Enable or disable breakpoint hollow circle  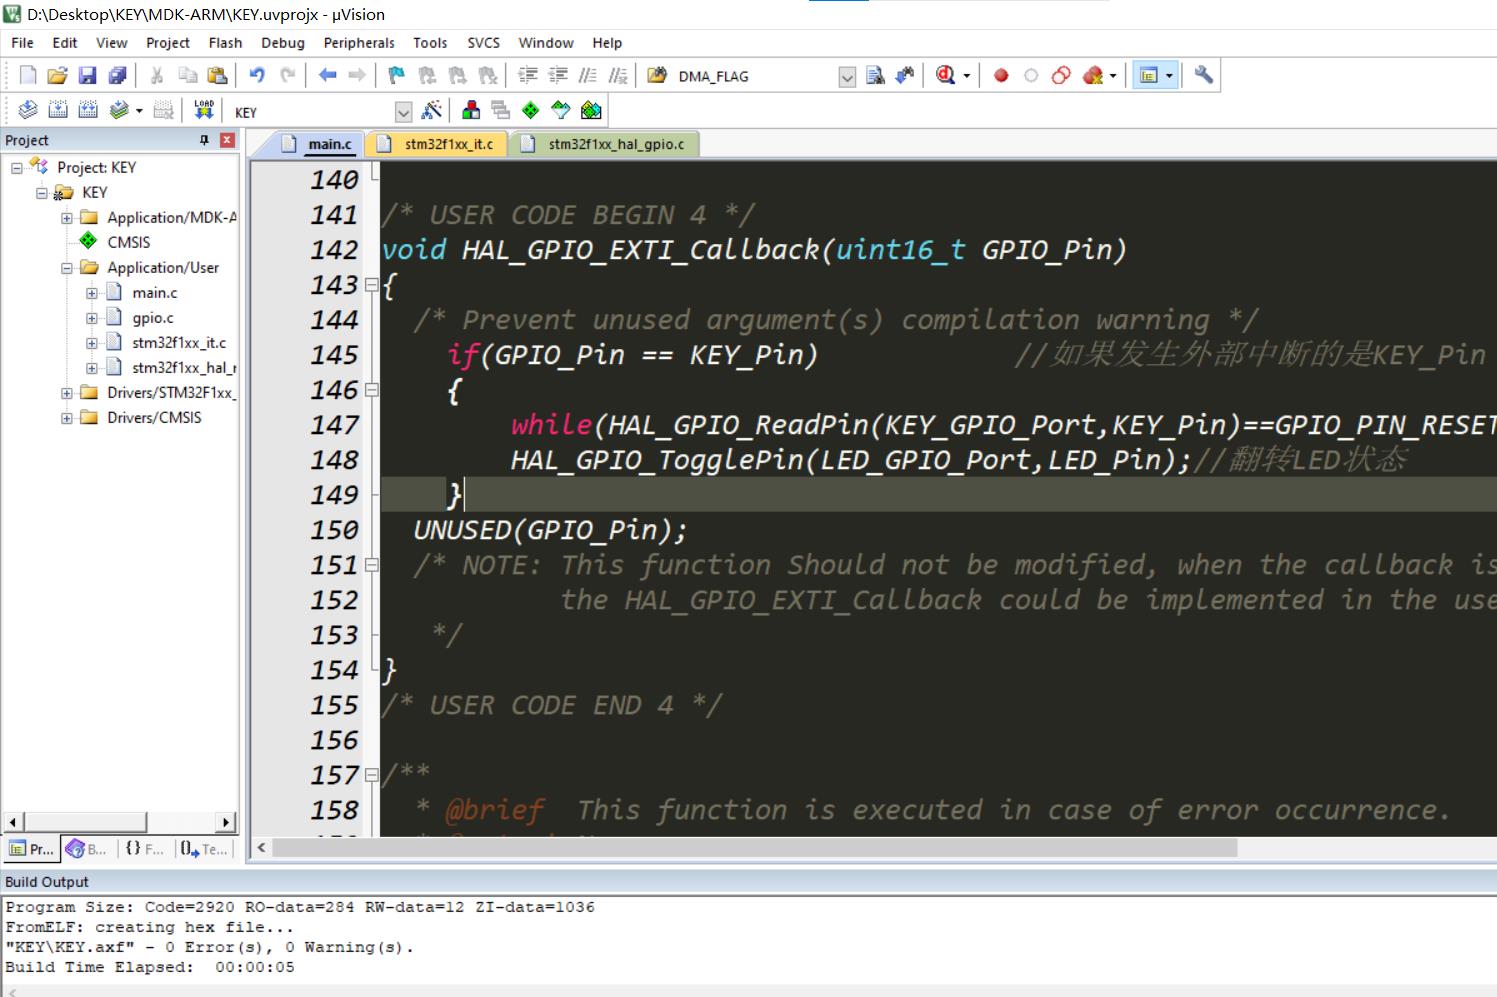pos(1031,76)
